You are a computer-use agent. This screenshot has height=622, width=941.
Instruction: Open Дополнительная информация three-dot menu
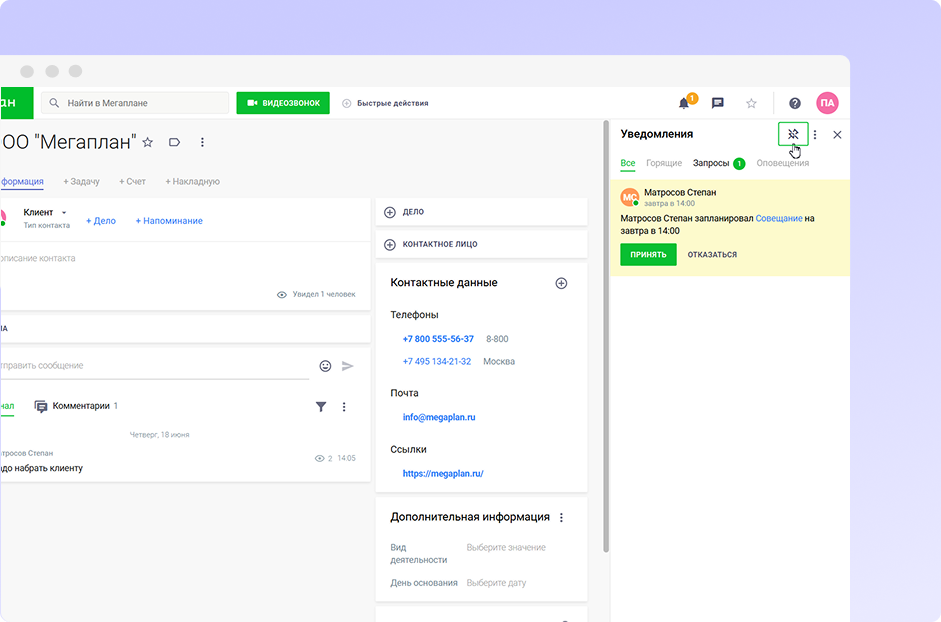562,518
